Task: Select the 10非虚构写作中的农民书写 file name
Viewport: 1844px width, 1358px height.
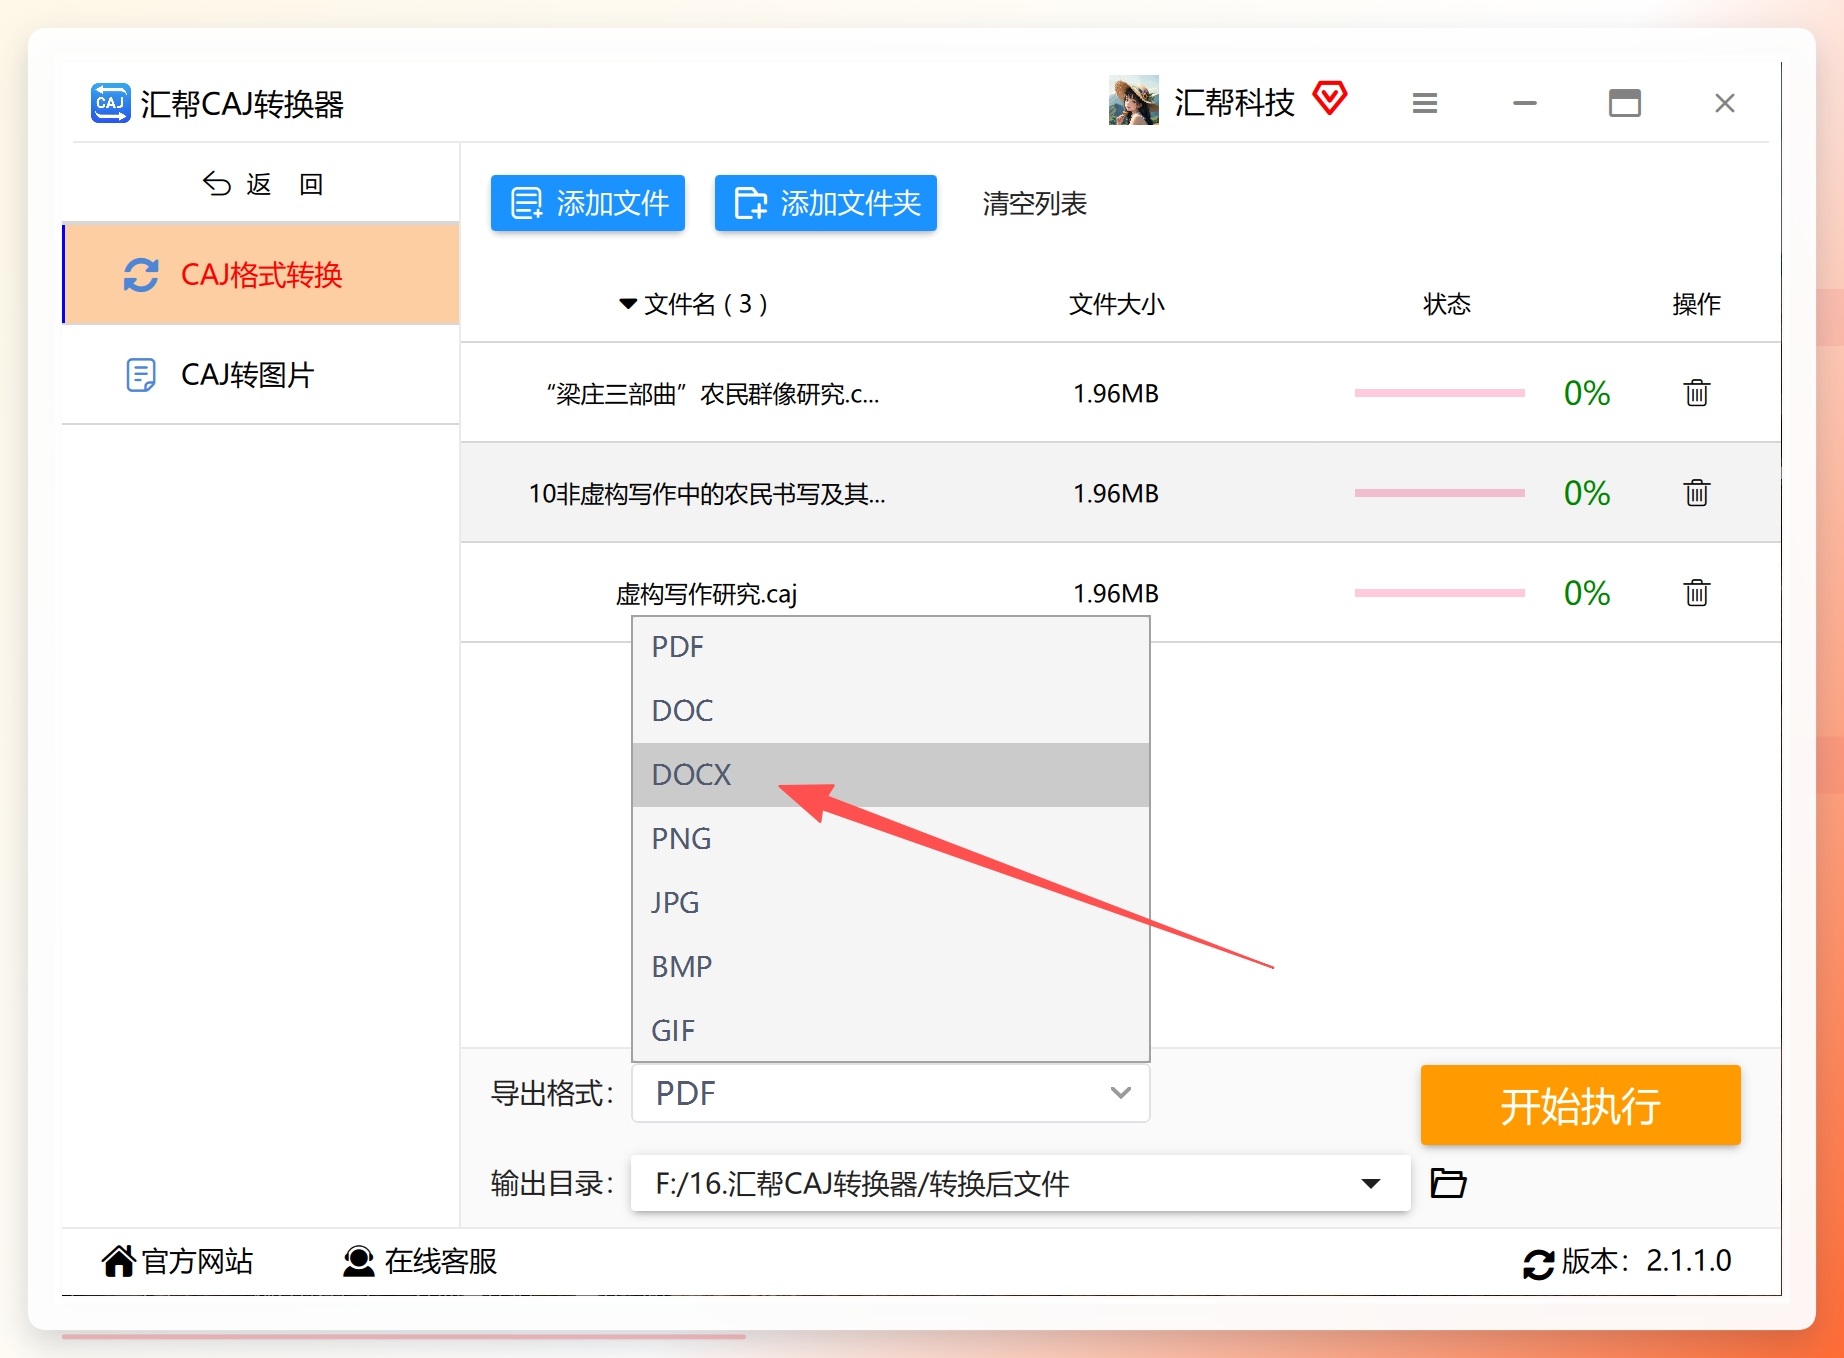Action: point(707,494)
